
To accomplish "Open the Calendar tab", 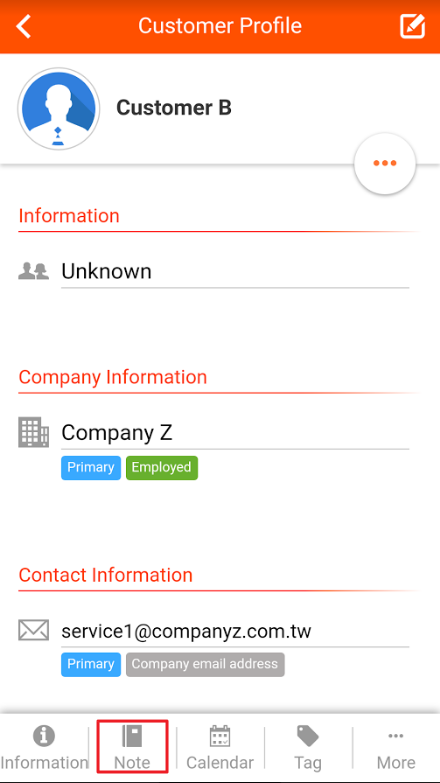I will (220, 748).
